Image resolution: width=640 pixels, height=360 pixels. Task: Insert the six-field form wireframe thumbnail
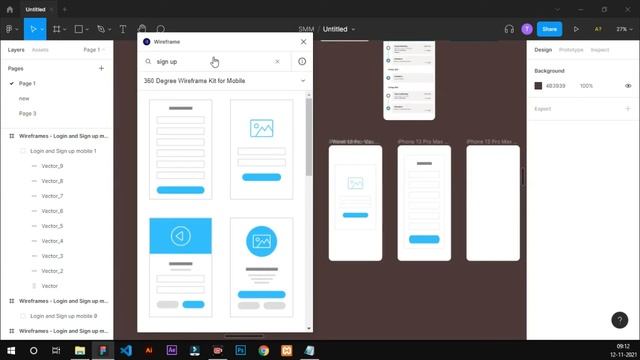coord(180,149)
